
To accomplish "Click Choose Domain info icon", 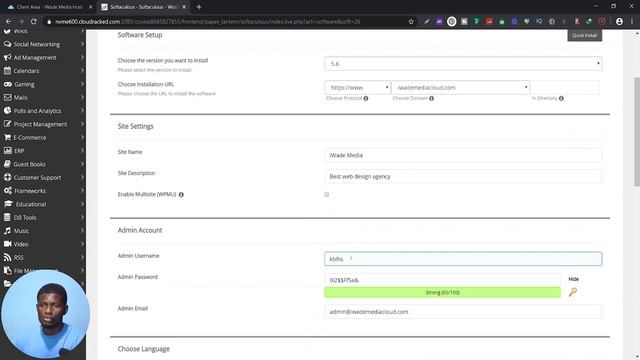I will [431, 98].
